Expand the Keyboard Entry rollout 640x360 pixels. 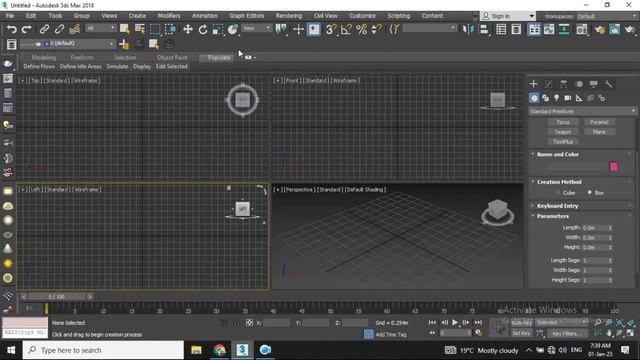(557, 206)
